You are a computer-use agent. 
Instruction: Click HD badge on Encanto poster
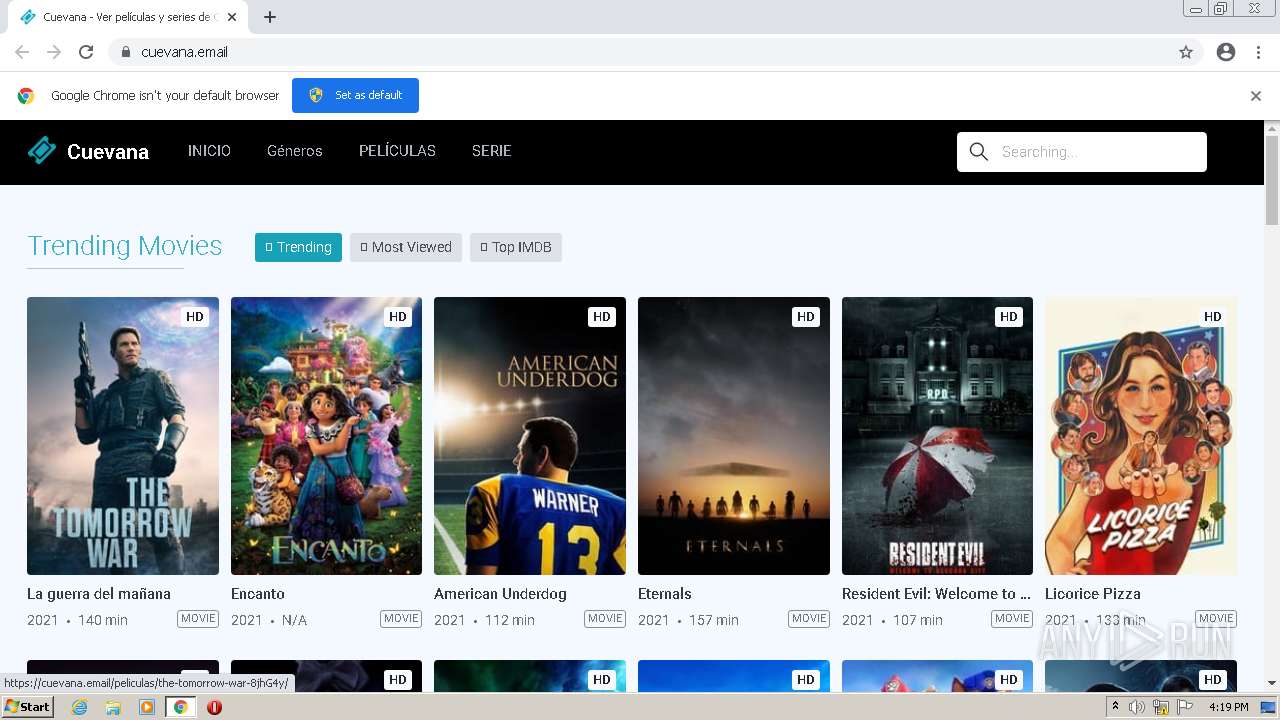[x=398, y=317]
